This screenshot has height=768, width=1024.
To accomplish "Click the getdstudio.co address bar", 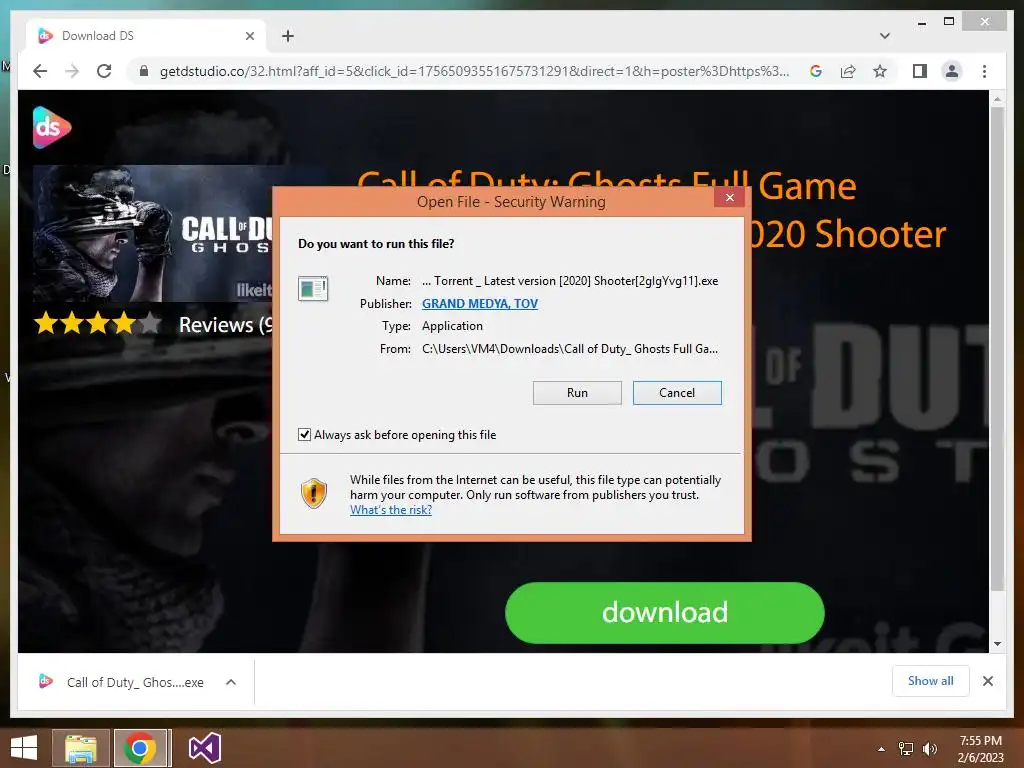I will tap(474, 71).
